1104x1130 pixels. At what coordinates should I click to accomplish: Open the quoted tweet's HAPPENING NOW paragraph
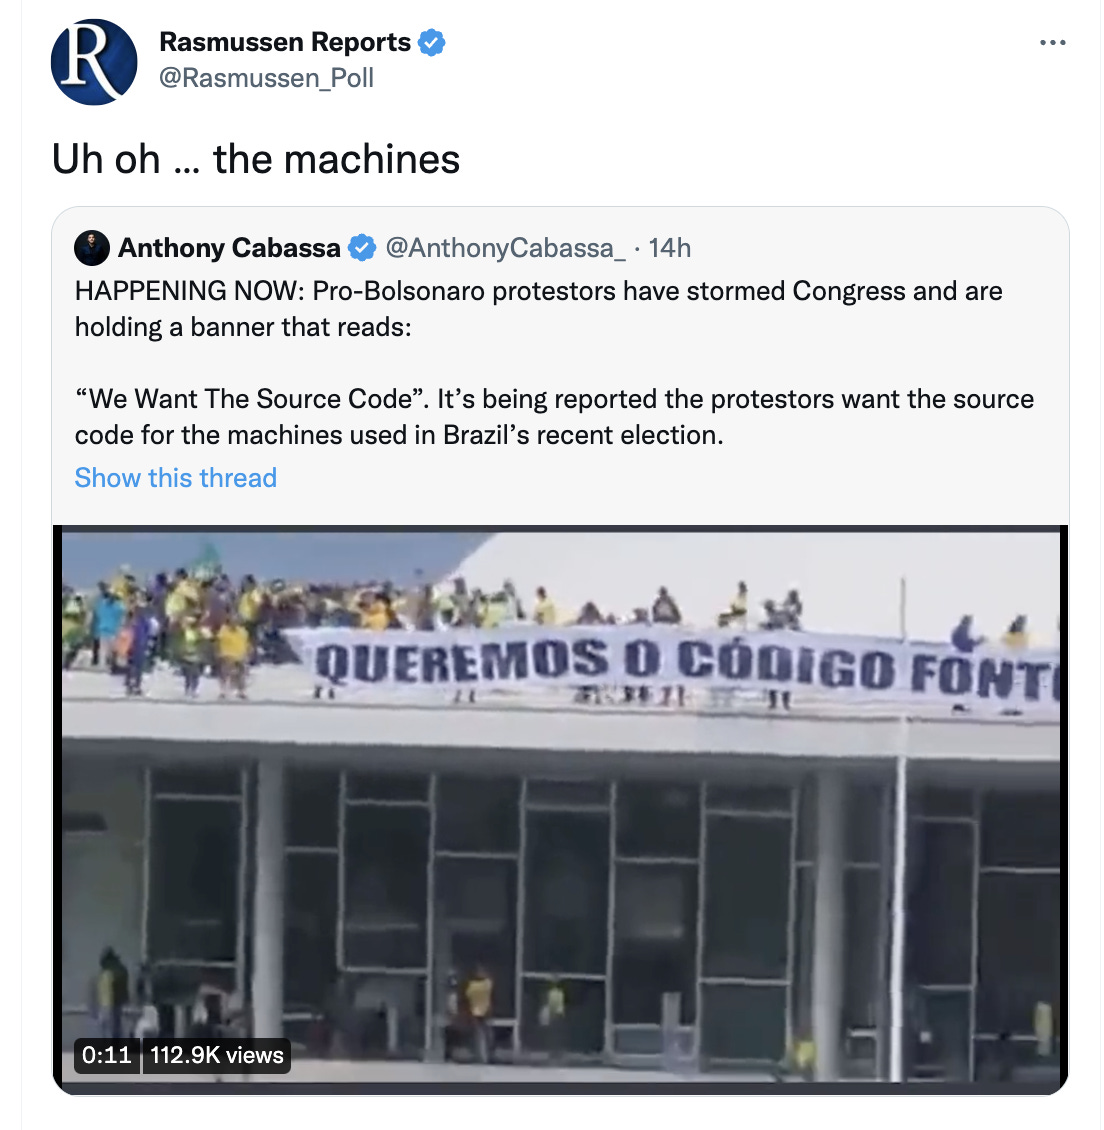point(538,309)
